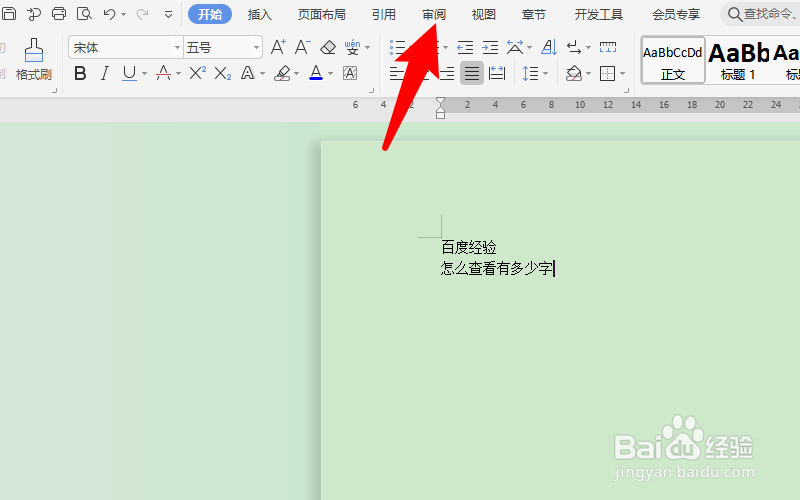Save the document with the Save icon

click(9, 13)
